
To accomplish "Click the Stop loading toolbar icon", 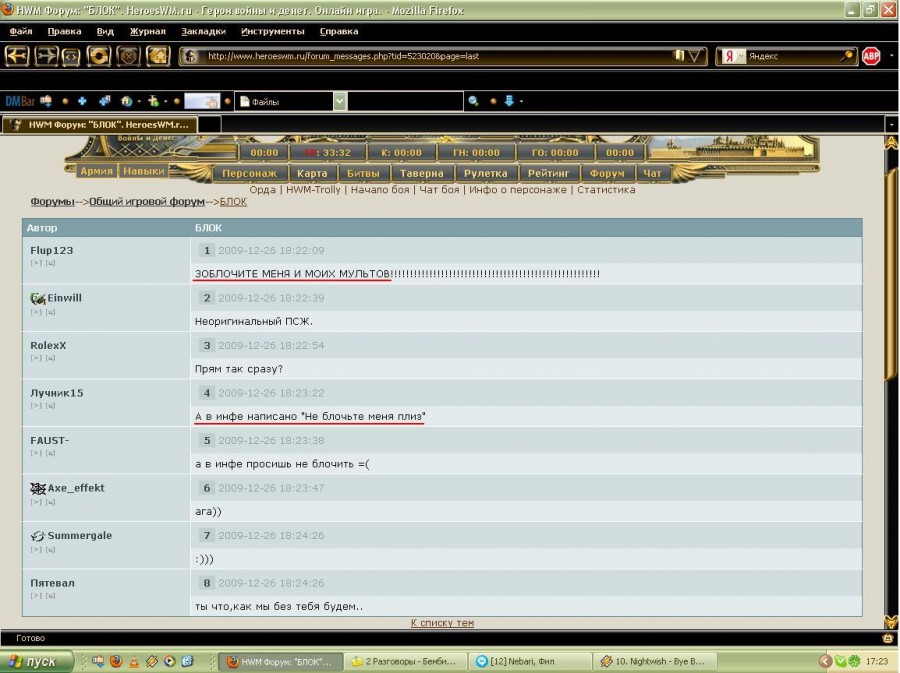I will coord(128,56).
